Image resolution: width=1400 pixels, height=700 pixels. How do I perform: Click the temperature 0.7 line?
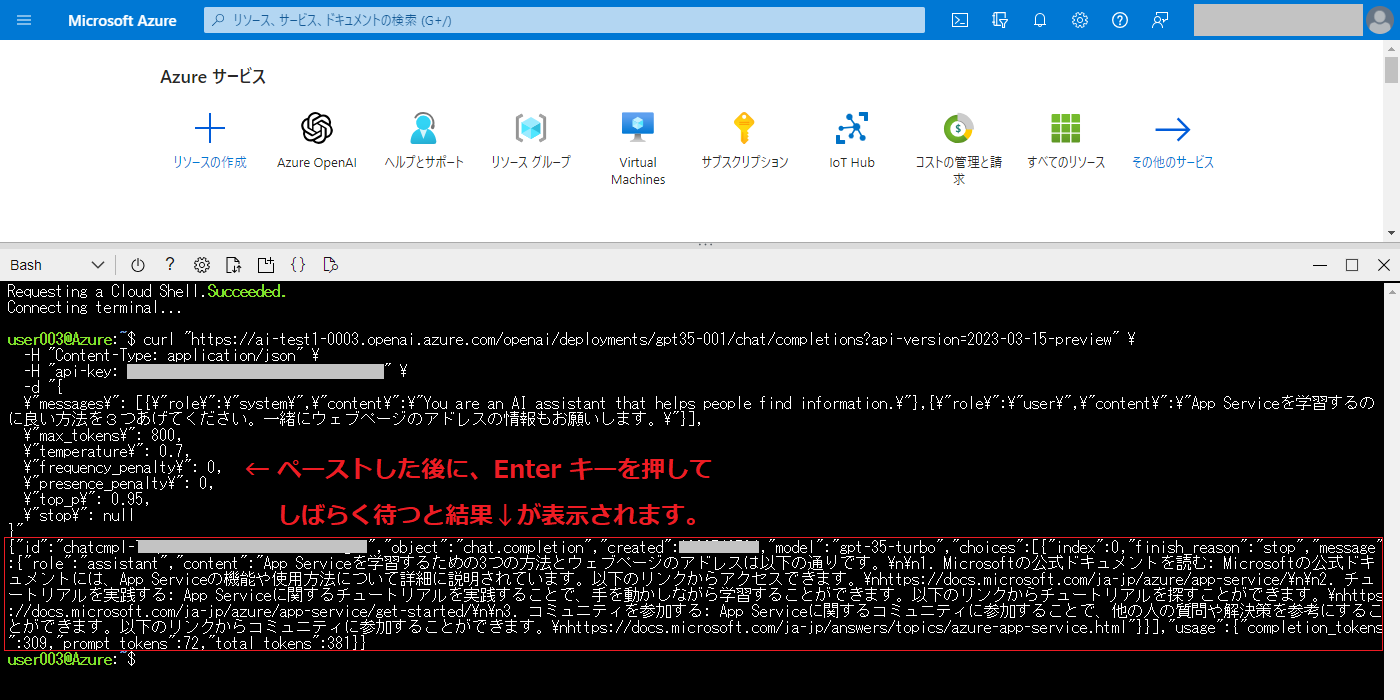tap(106, 451)
